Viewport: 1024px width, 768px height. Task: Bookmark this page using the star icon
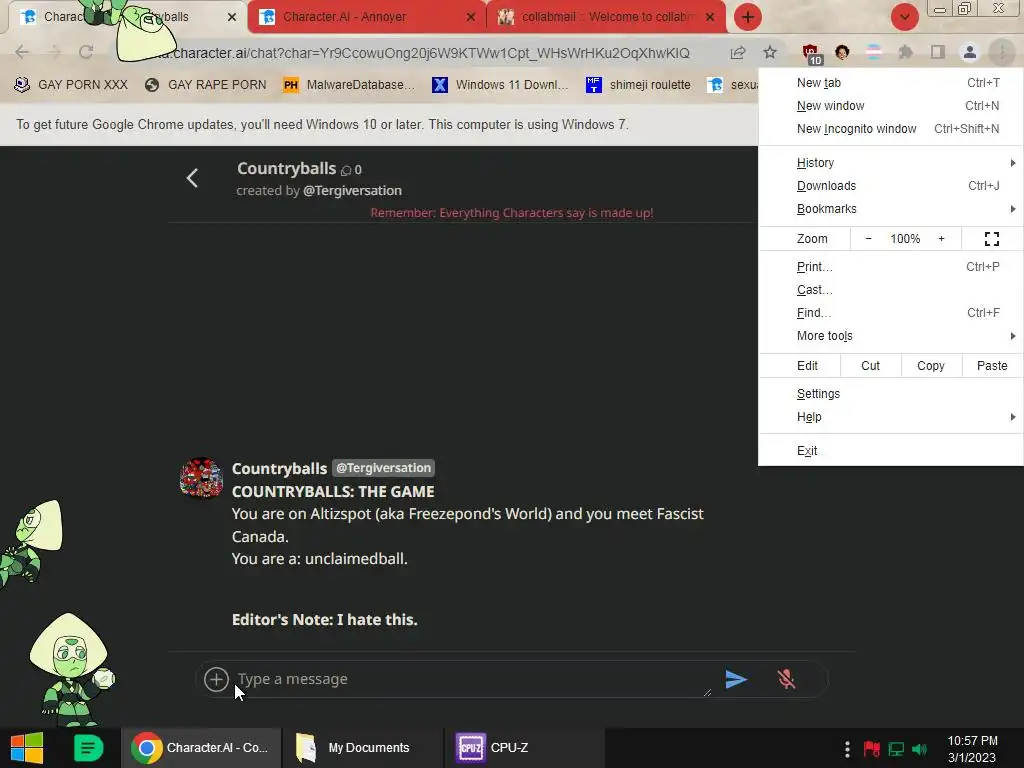pos(770,52)
